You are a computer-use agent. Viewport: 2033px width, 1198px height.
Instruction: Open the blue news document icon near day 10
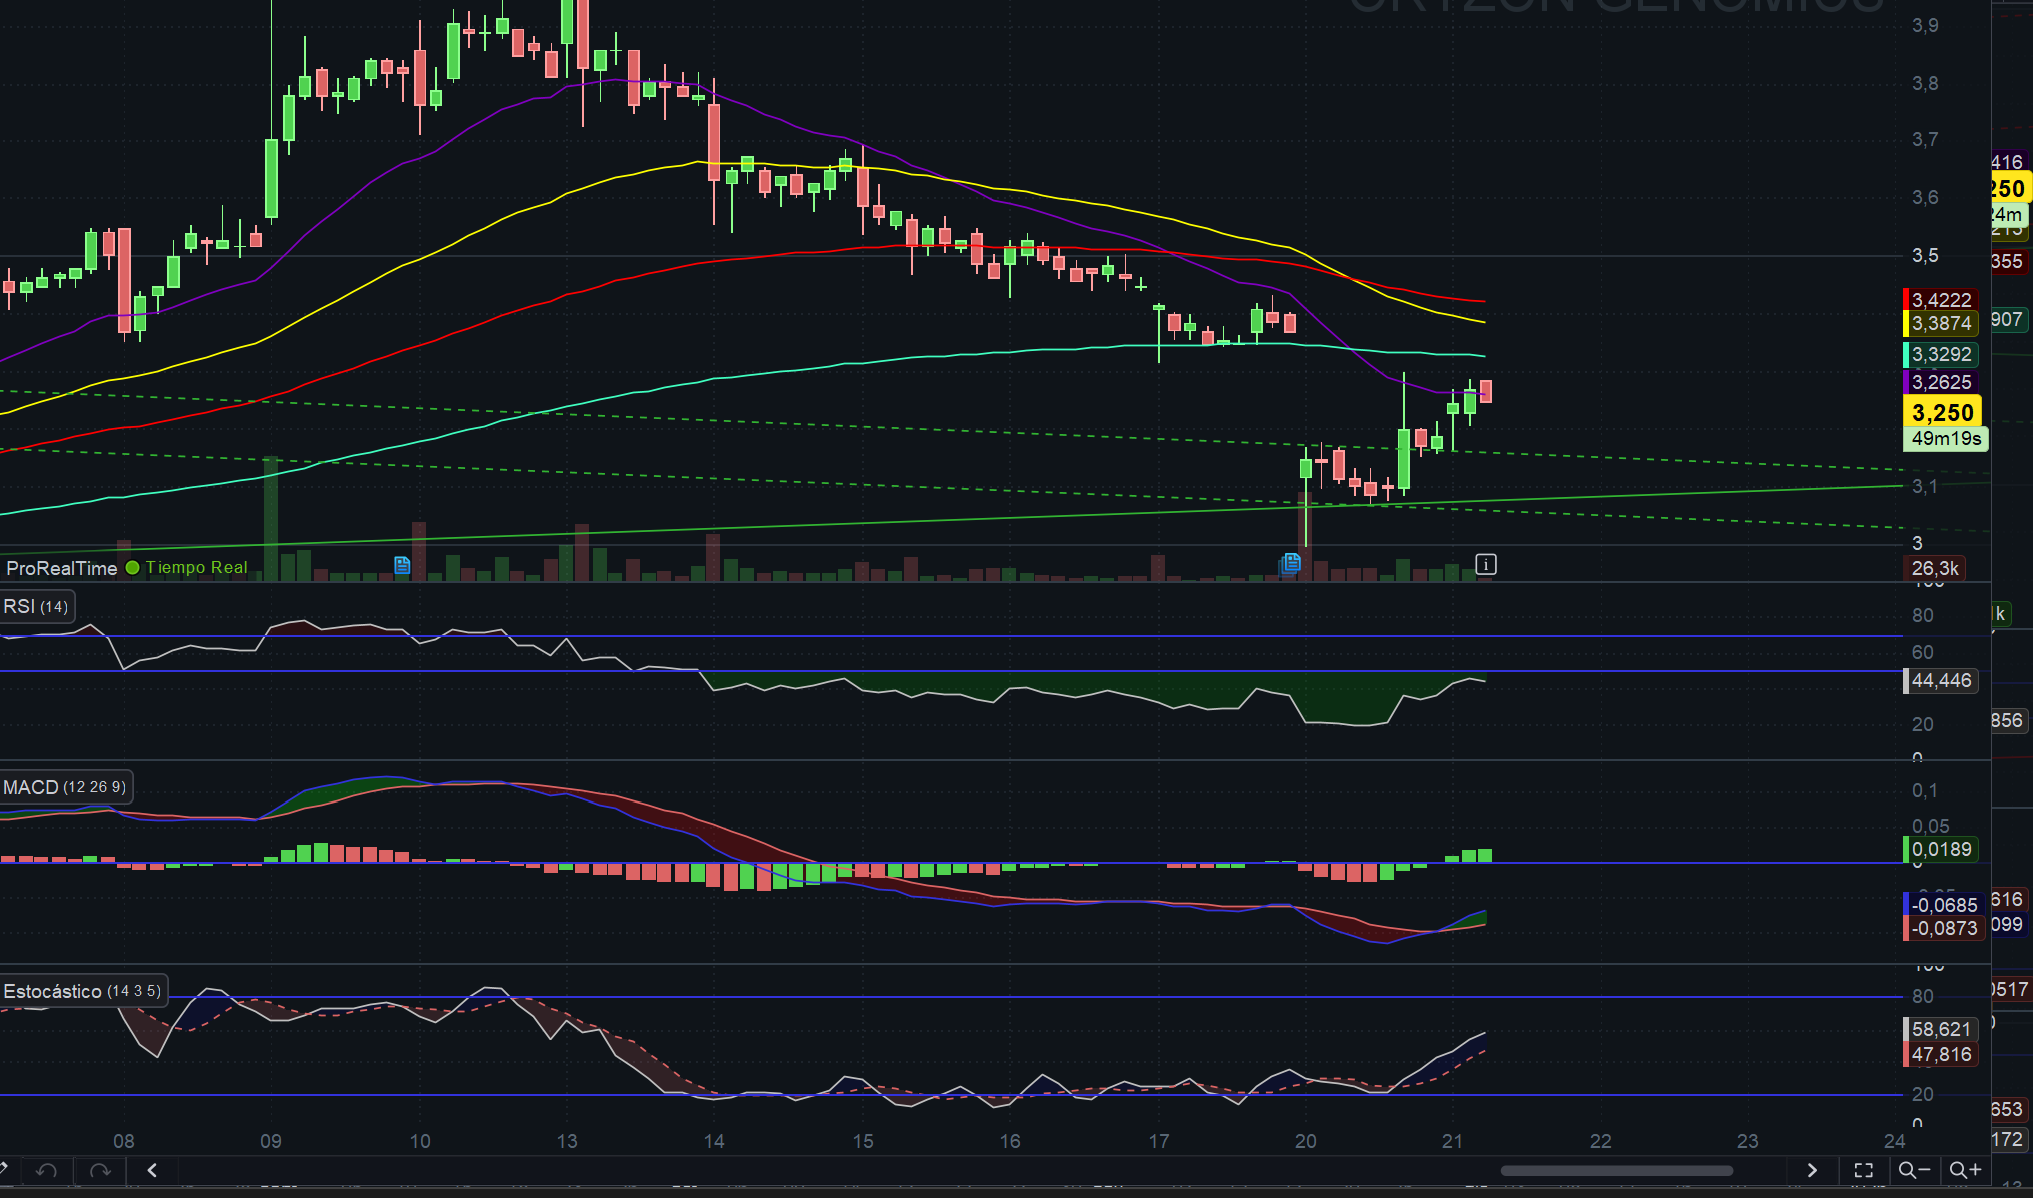[402, 565]
